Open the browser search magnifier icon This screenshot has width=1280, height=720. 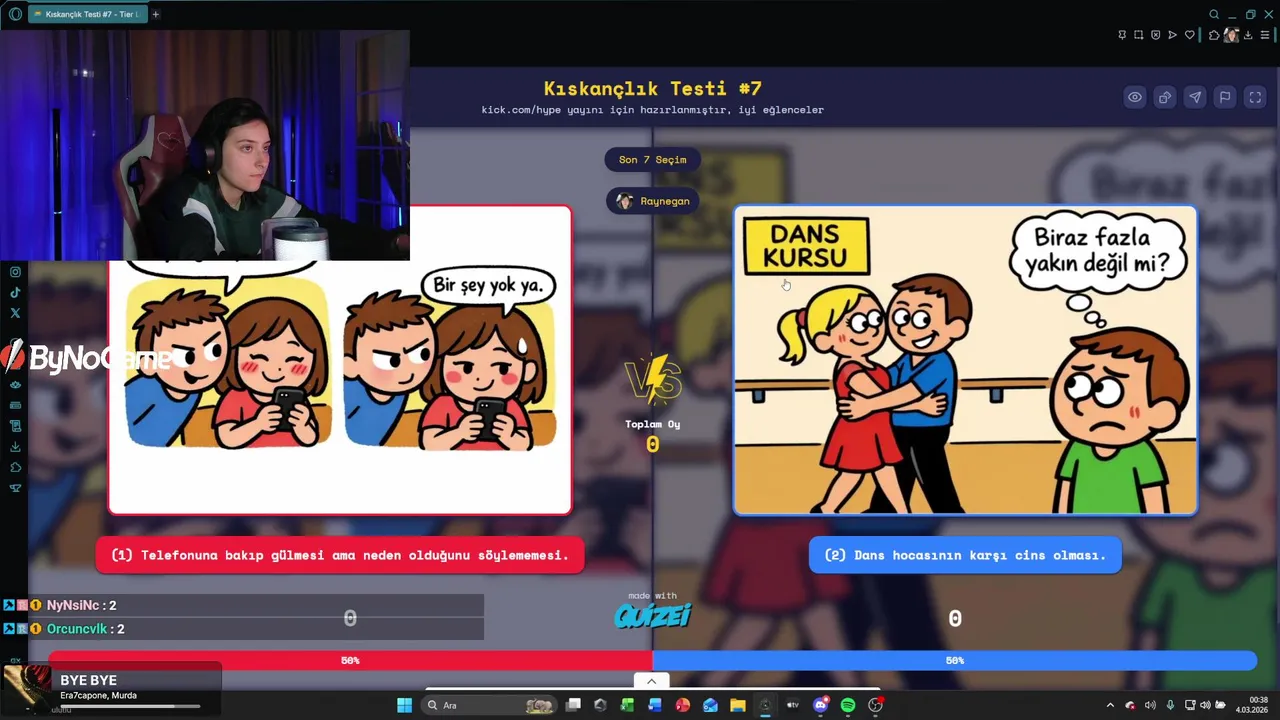(x=1214, y=14)
